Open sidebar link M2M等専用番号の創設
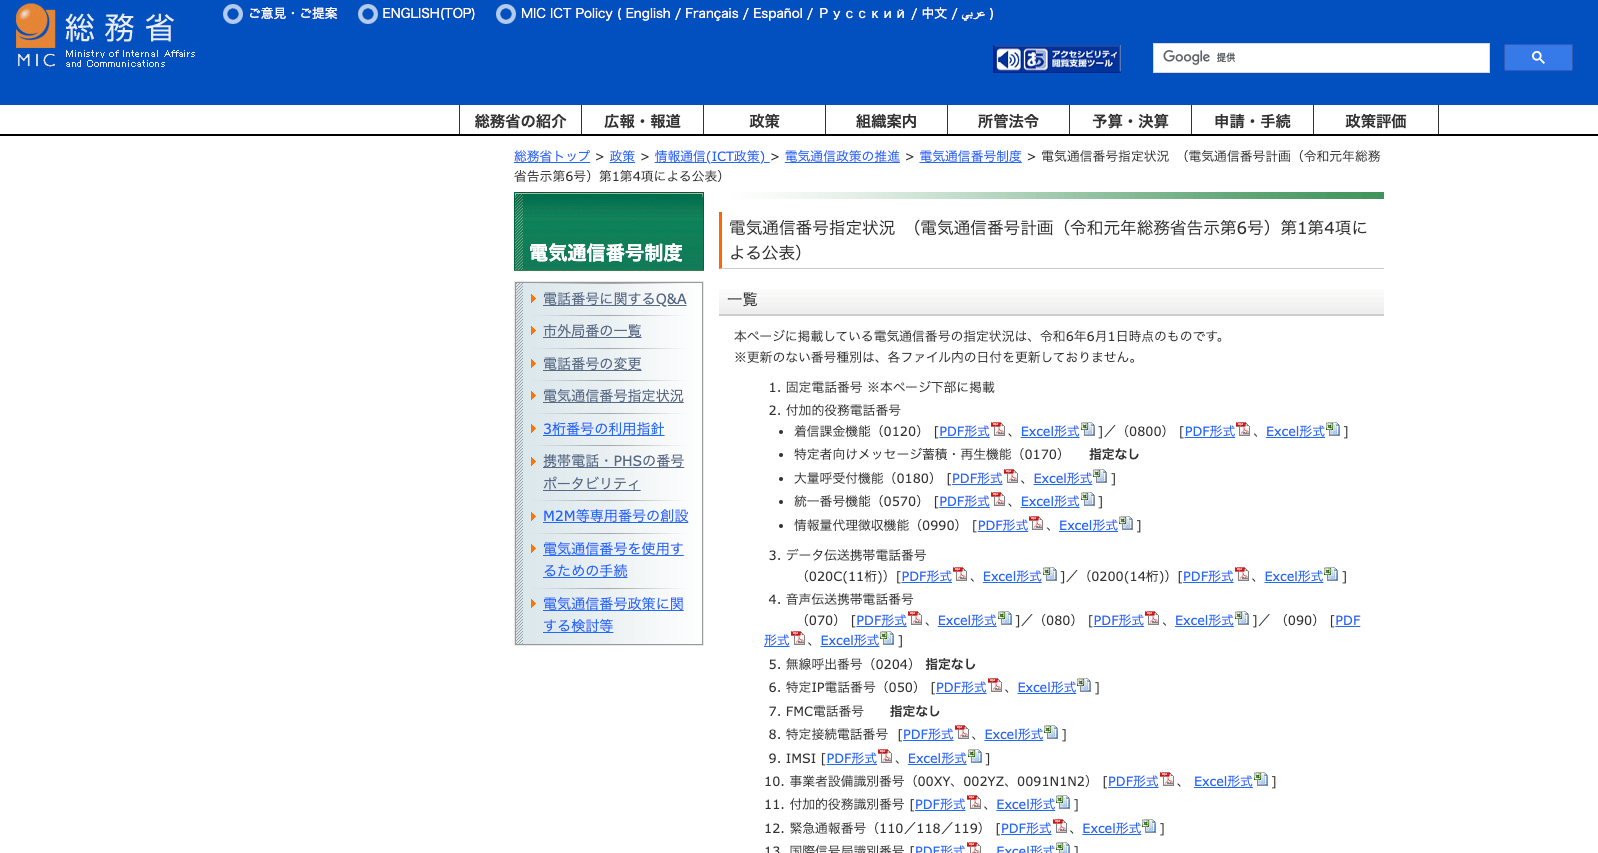Viewport: 1598px width, 853px height. point(615,516)
